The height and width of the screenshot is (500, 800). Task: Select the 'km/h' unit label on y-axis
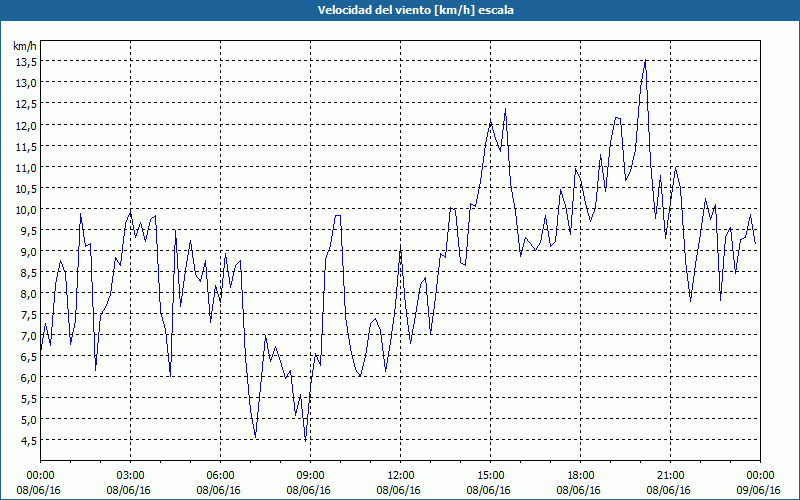[x=25, y=47]
